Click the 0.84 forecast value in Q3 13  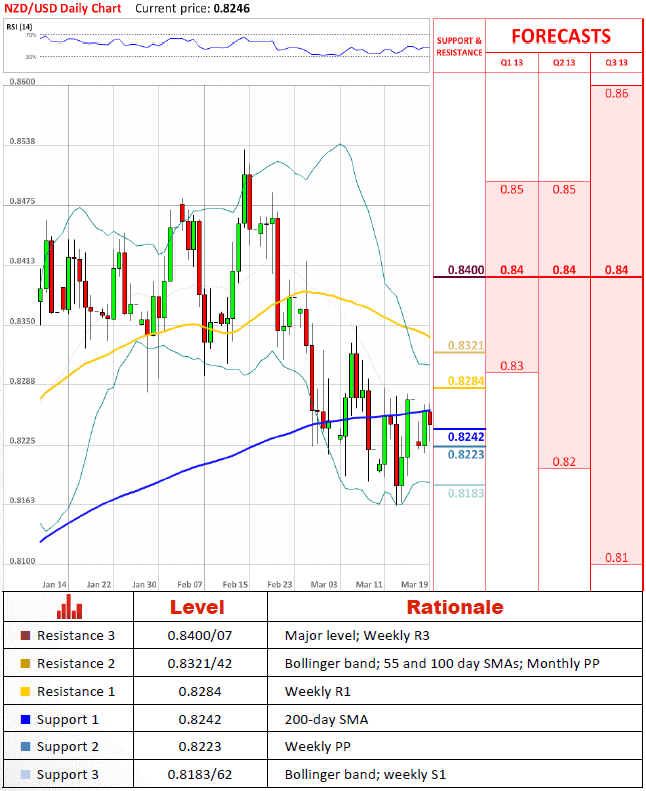pos(616,270)
